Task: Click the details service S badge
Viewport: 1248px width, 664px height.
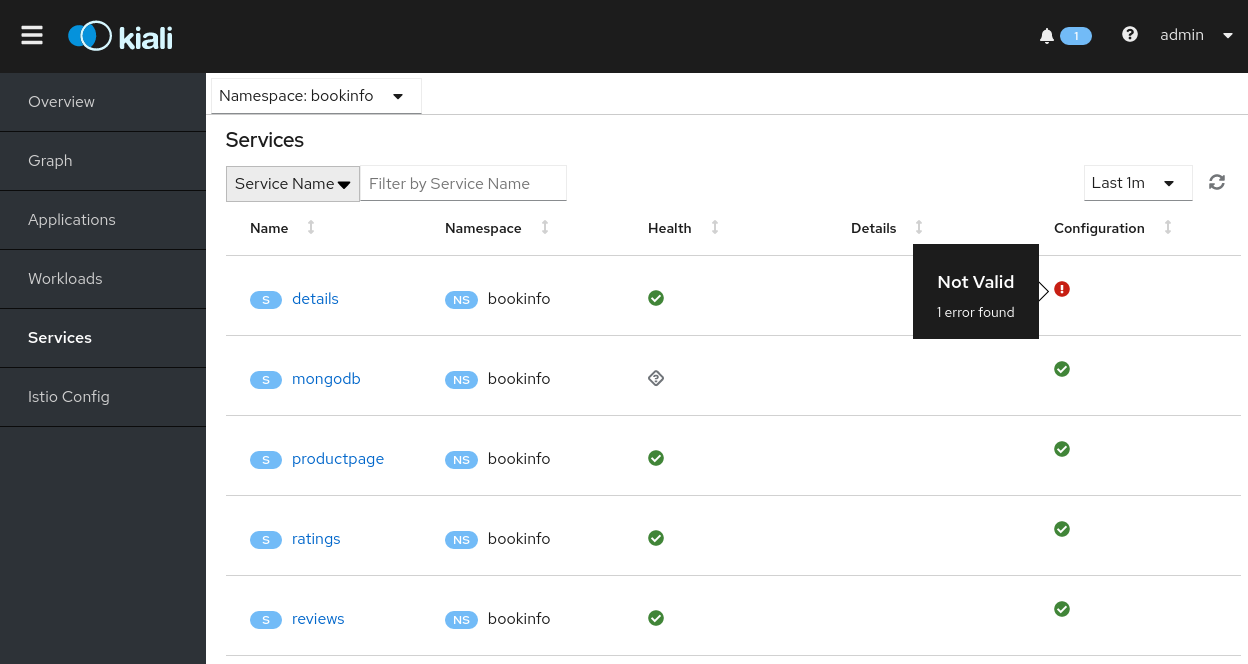Action: pos(266,299)
